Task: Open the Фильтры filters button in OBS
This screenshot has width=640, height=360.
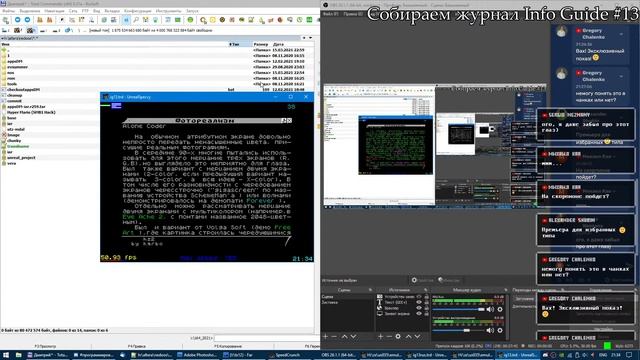Action: [449, 280]
